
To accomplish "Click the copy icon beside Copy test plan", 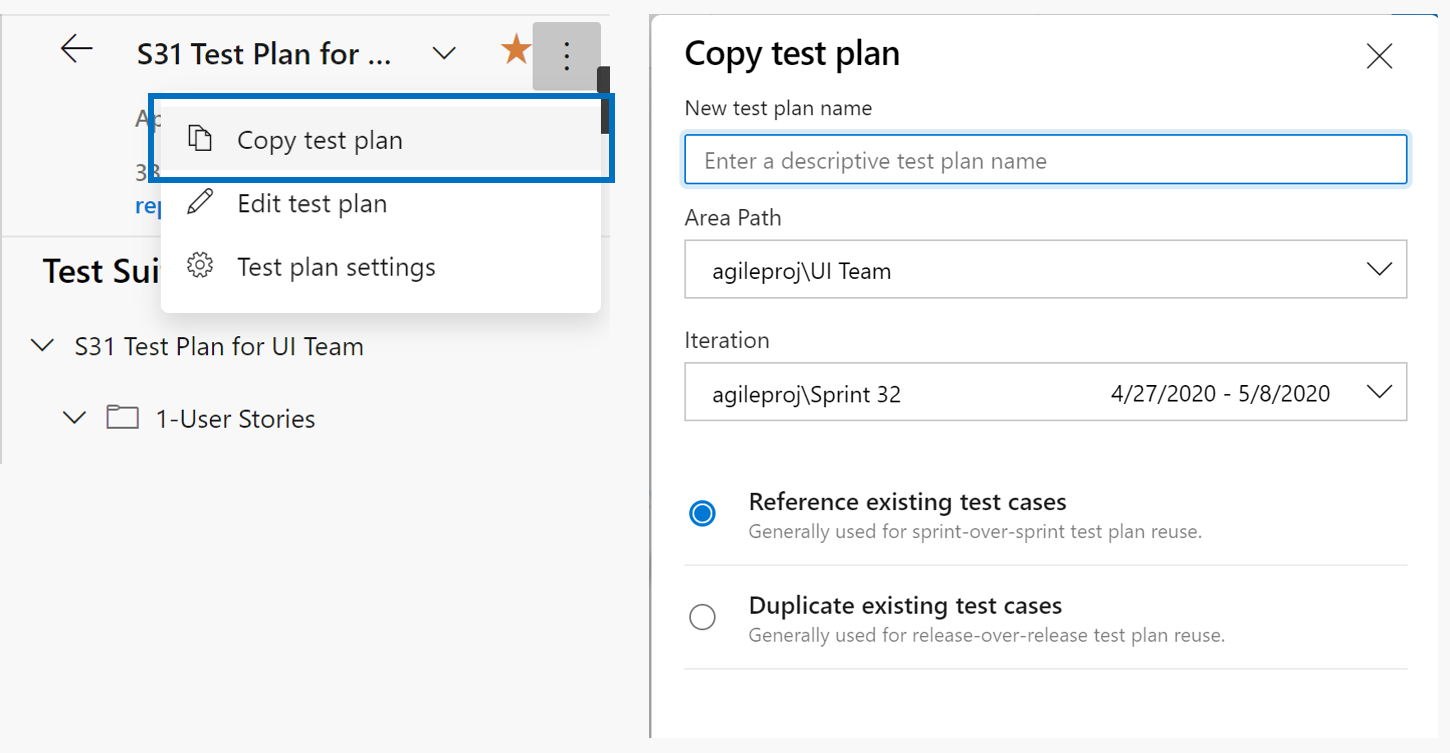I will coord(200,140).
